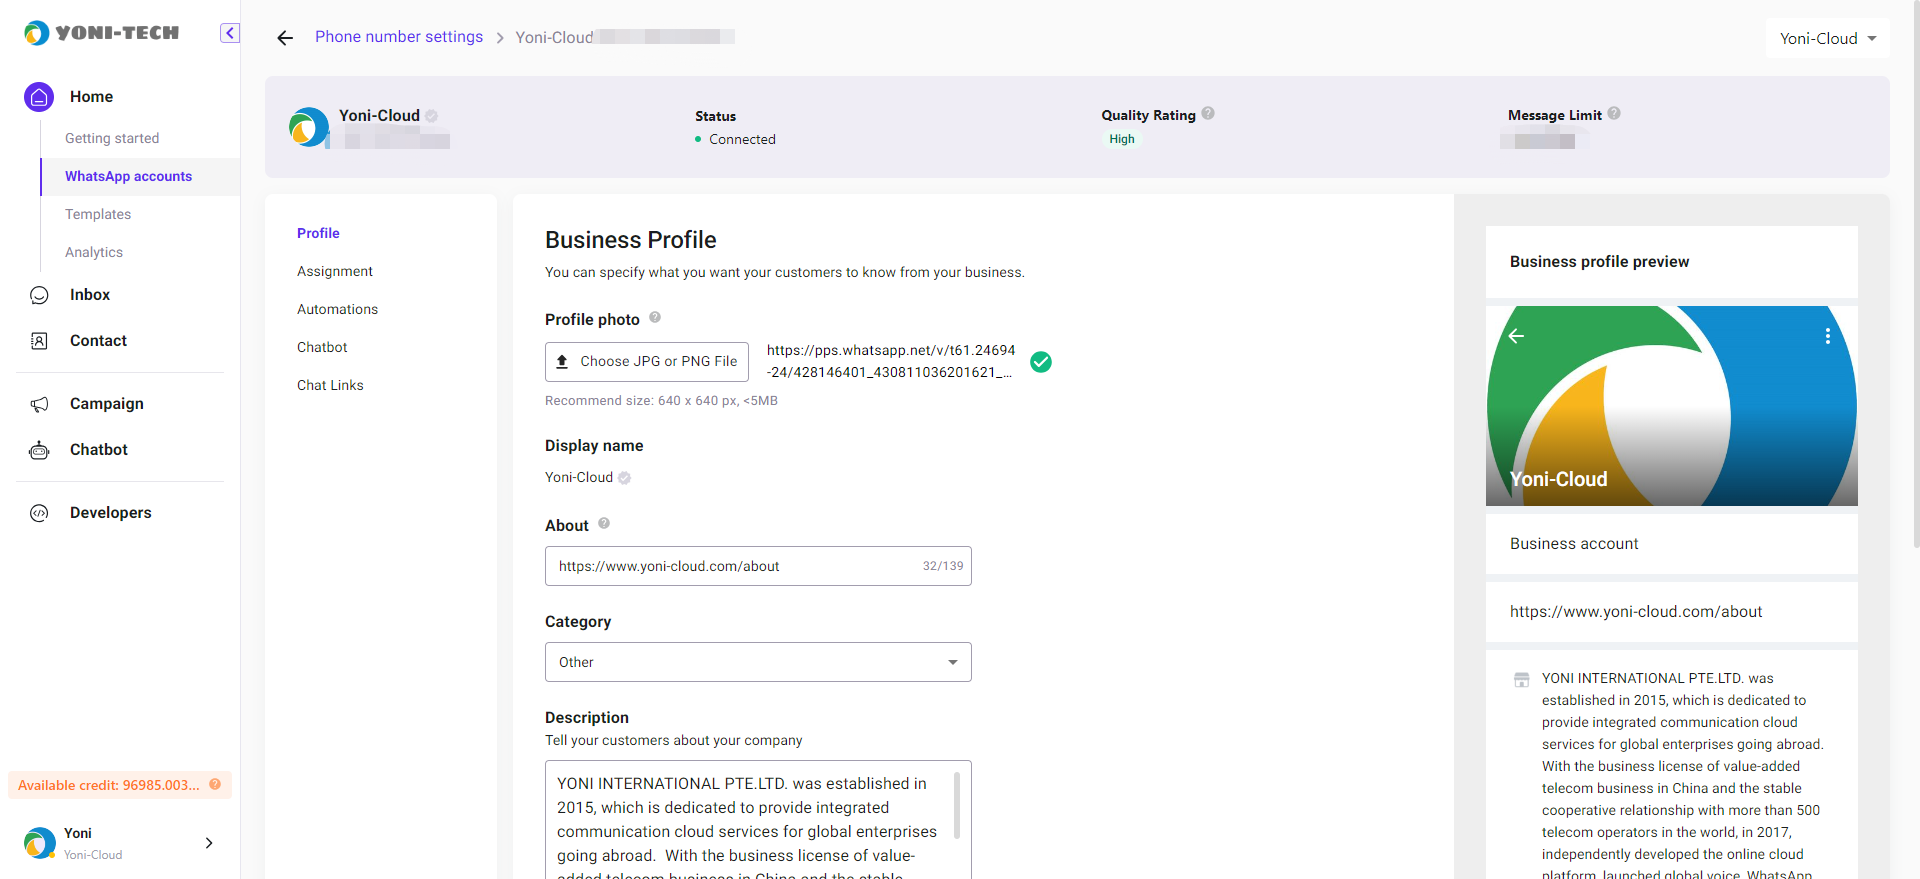
Task: Click Available credit banner
Action: [120, 785]
